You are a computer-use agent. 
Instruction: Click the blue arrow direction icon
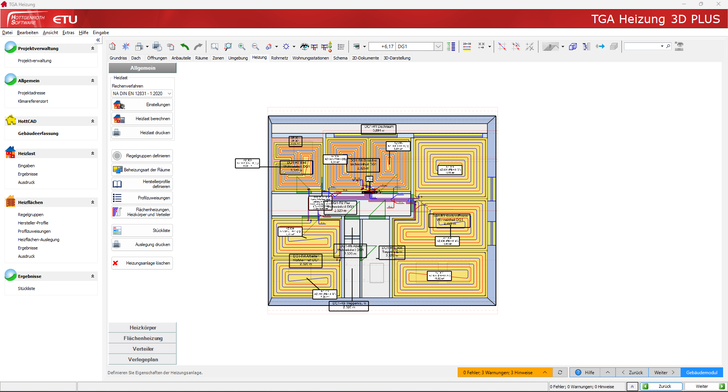(600, 46)
